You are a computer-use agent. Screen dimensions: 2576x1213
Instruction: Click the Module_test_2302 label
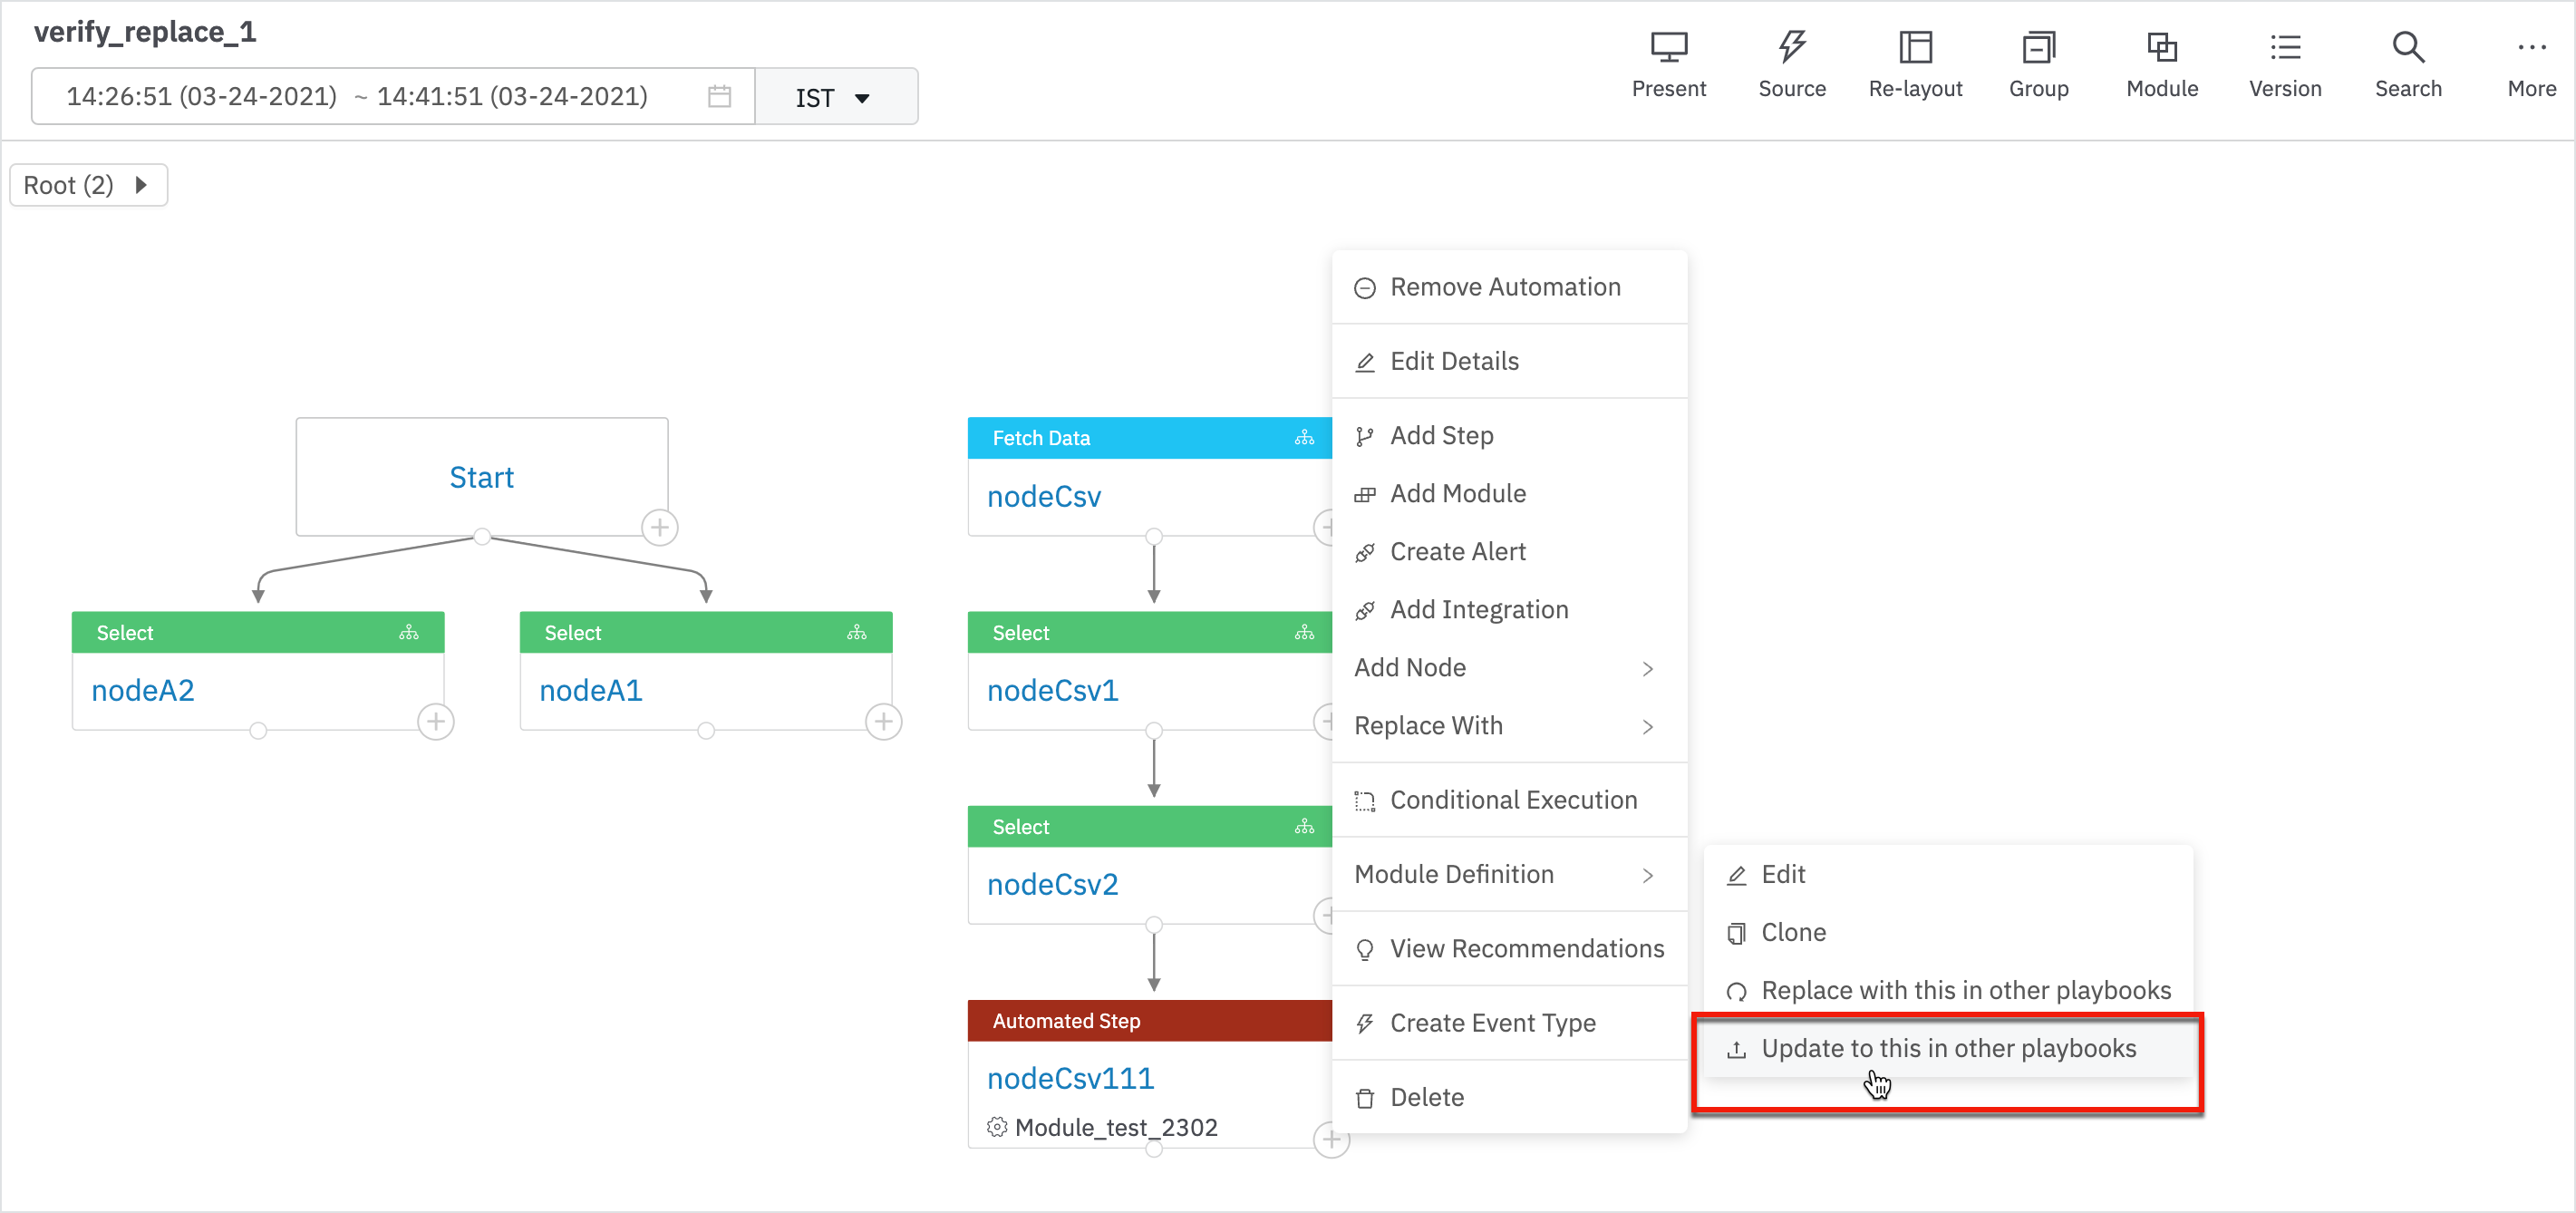pyautogui.click(x=1116, y=1127)
